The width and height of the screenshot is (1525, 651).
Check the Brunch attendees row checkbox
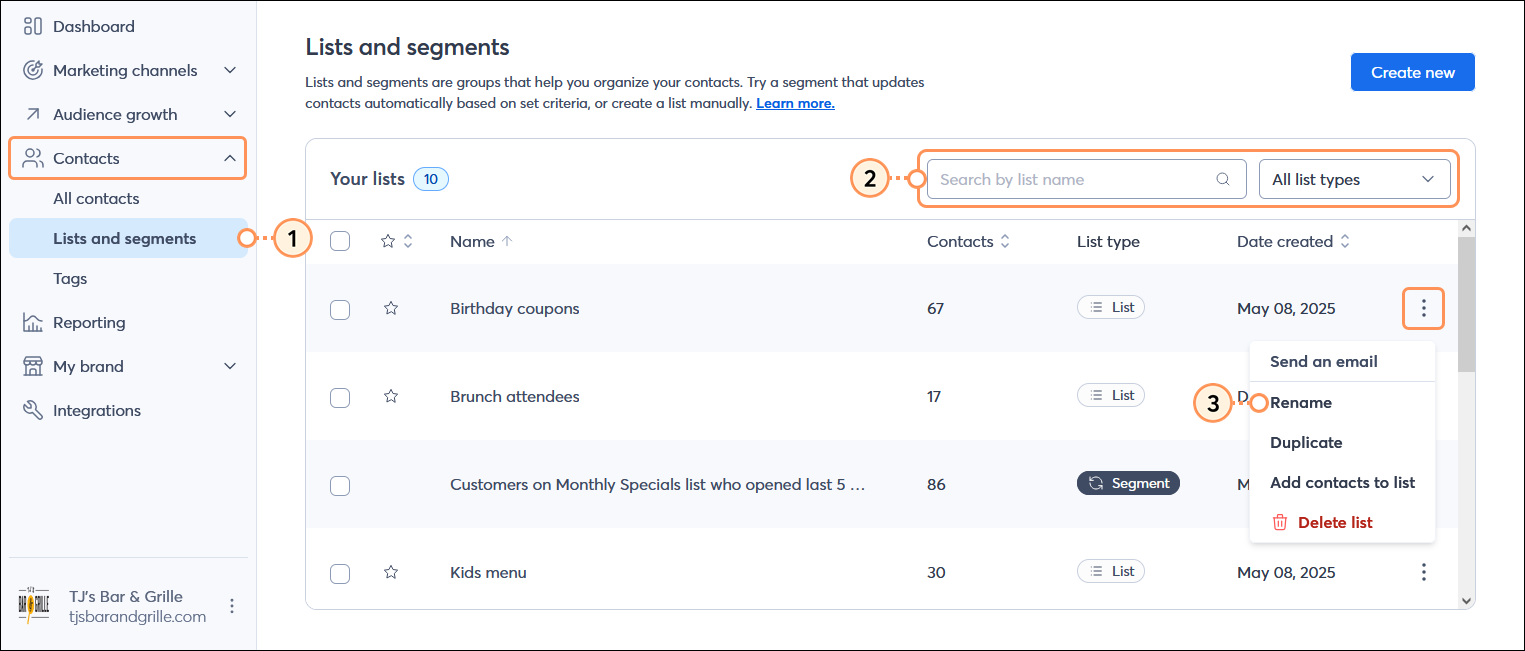[x=340, y=397]
